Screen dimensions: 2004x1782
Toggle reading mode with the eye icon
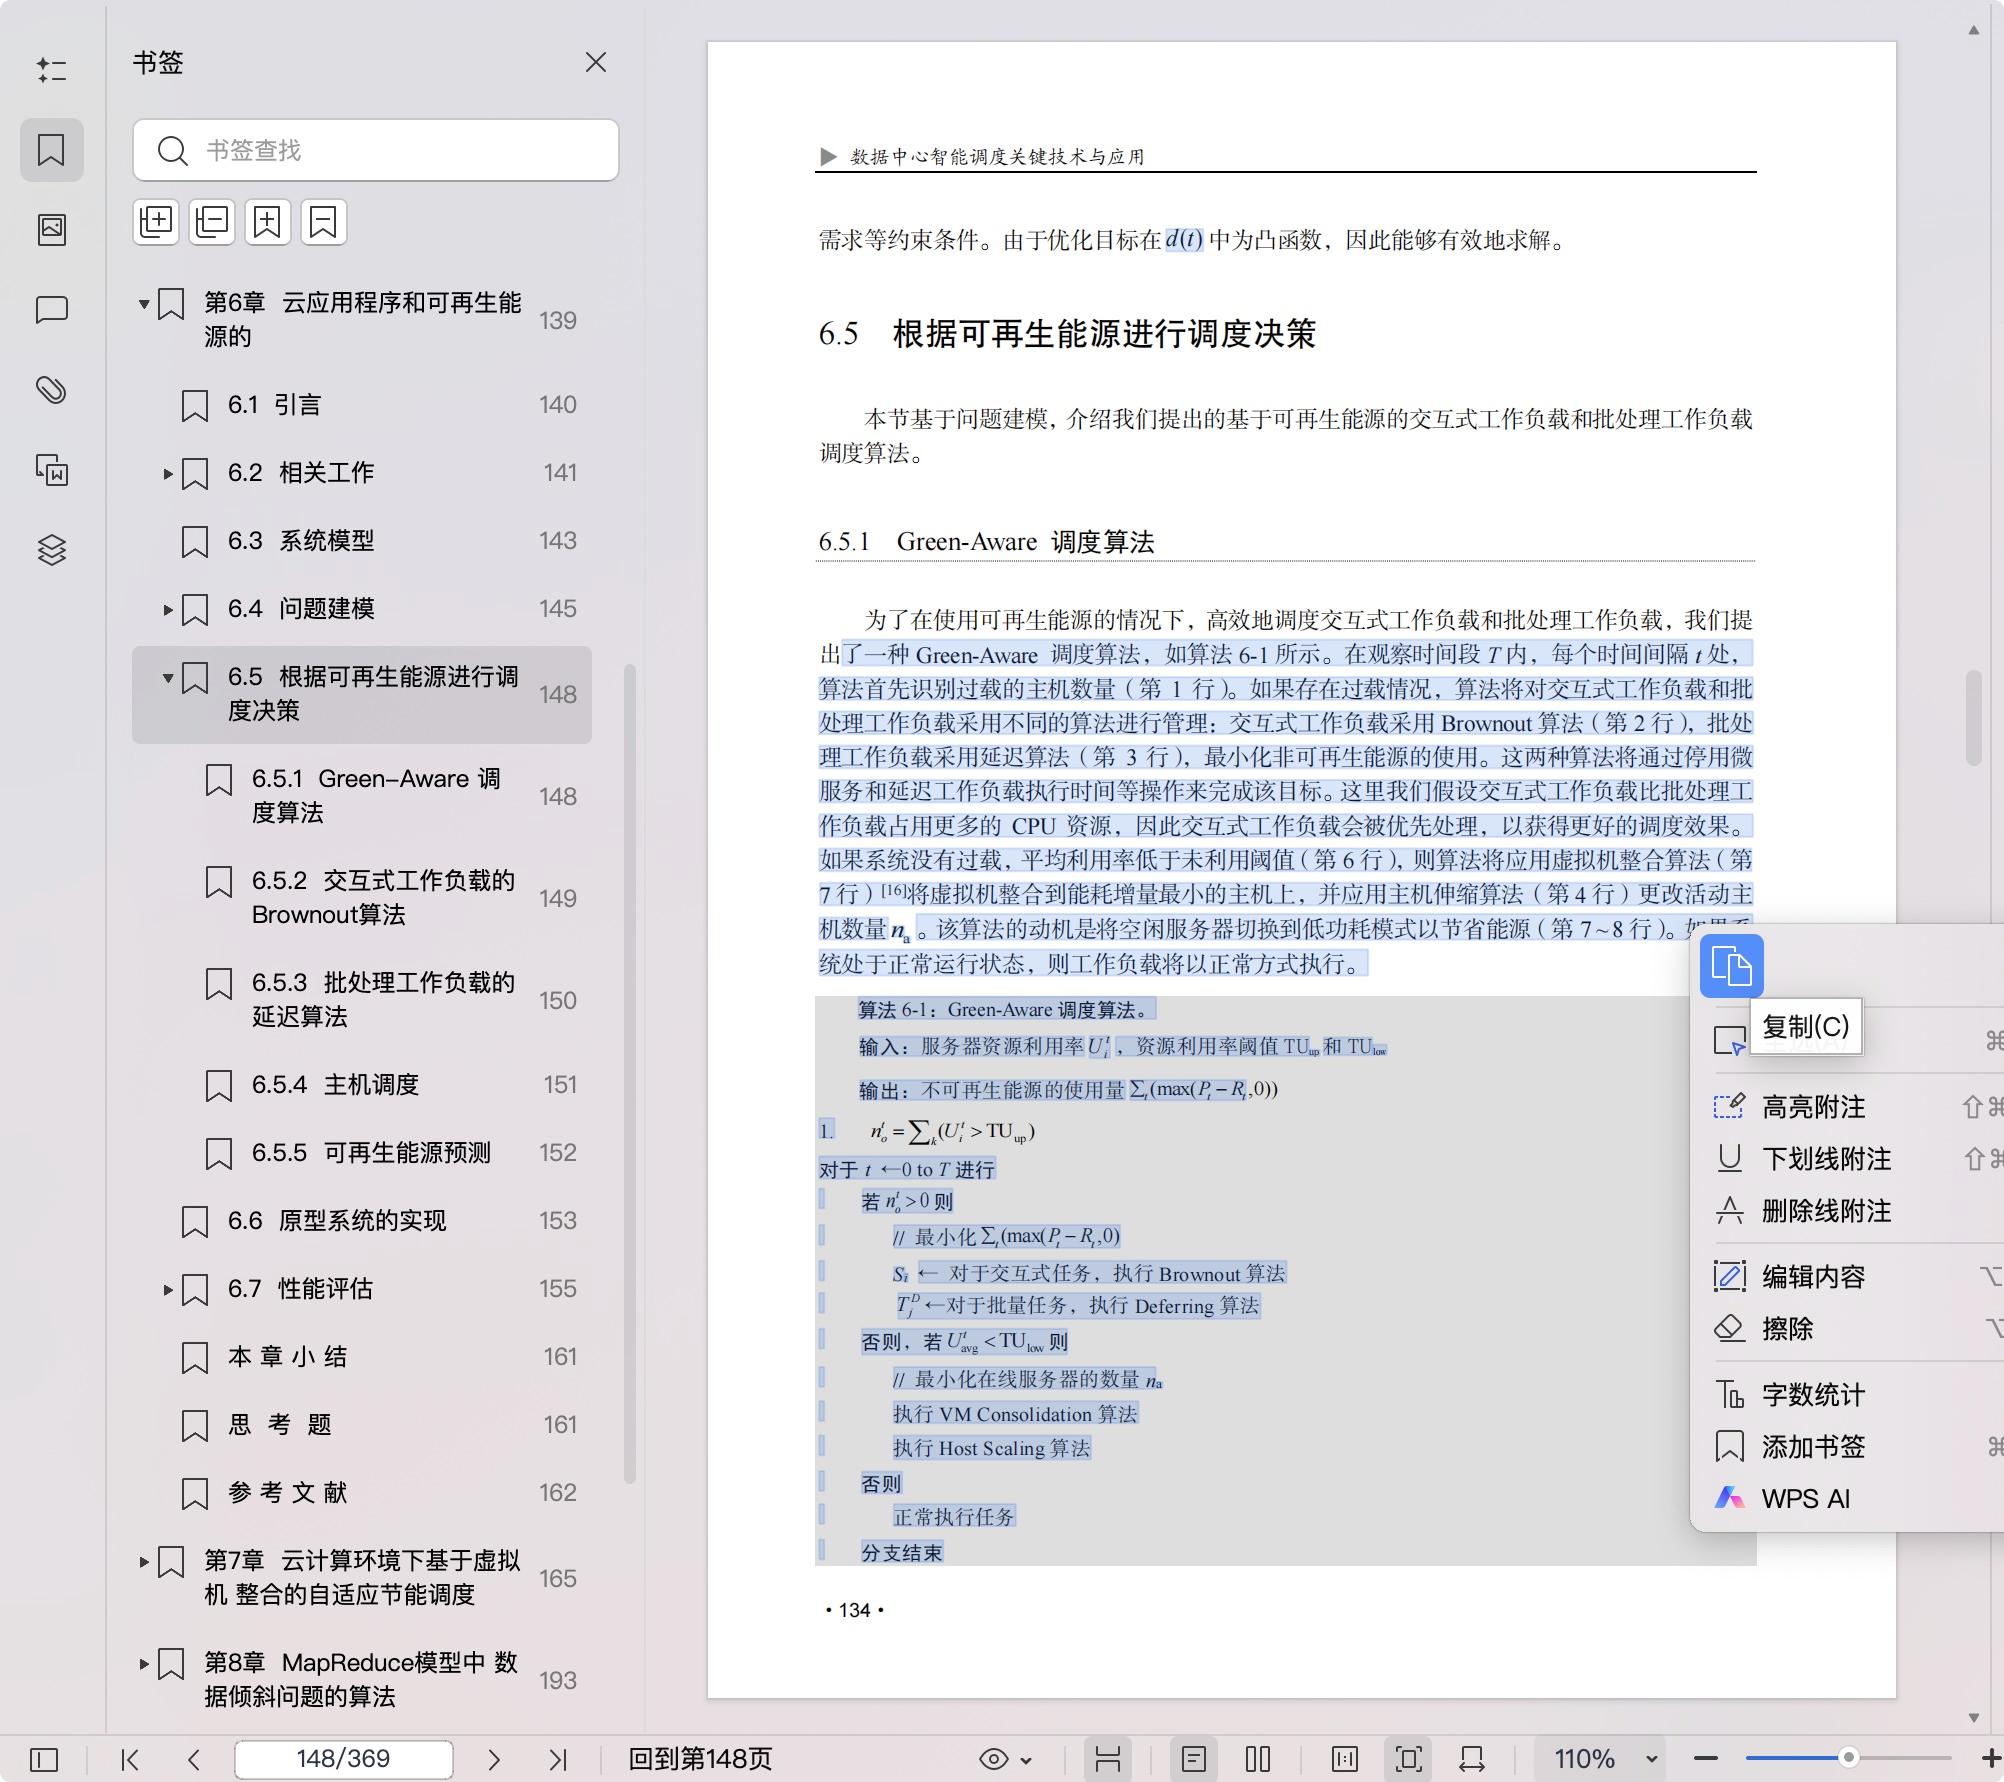(x=993, y=1758)
